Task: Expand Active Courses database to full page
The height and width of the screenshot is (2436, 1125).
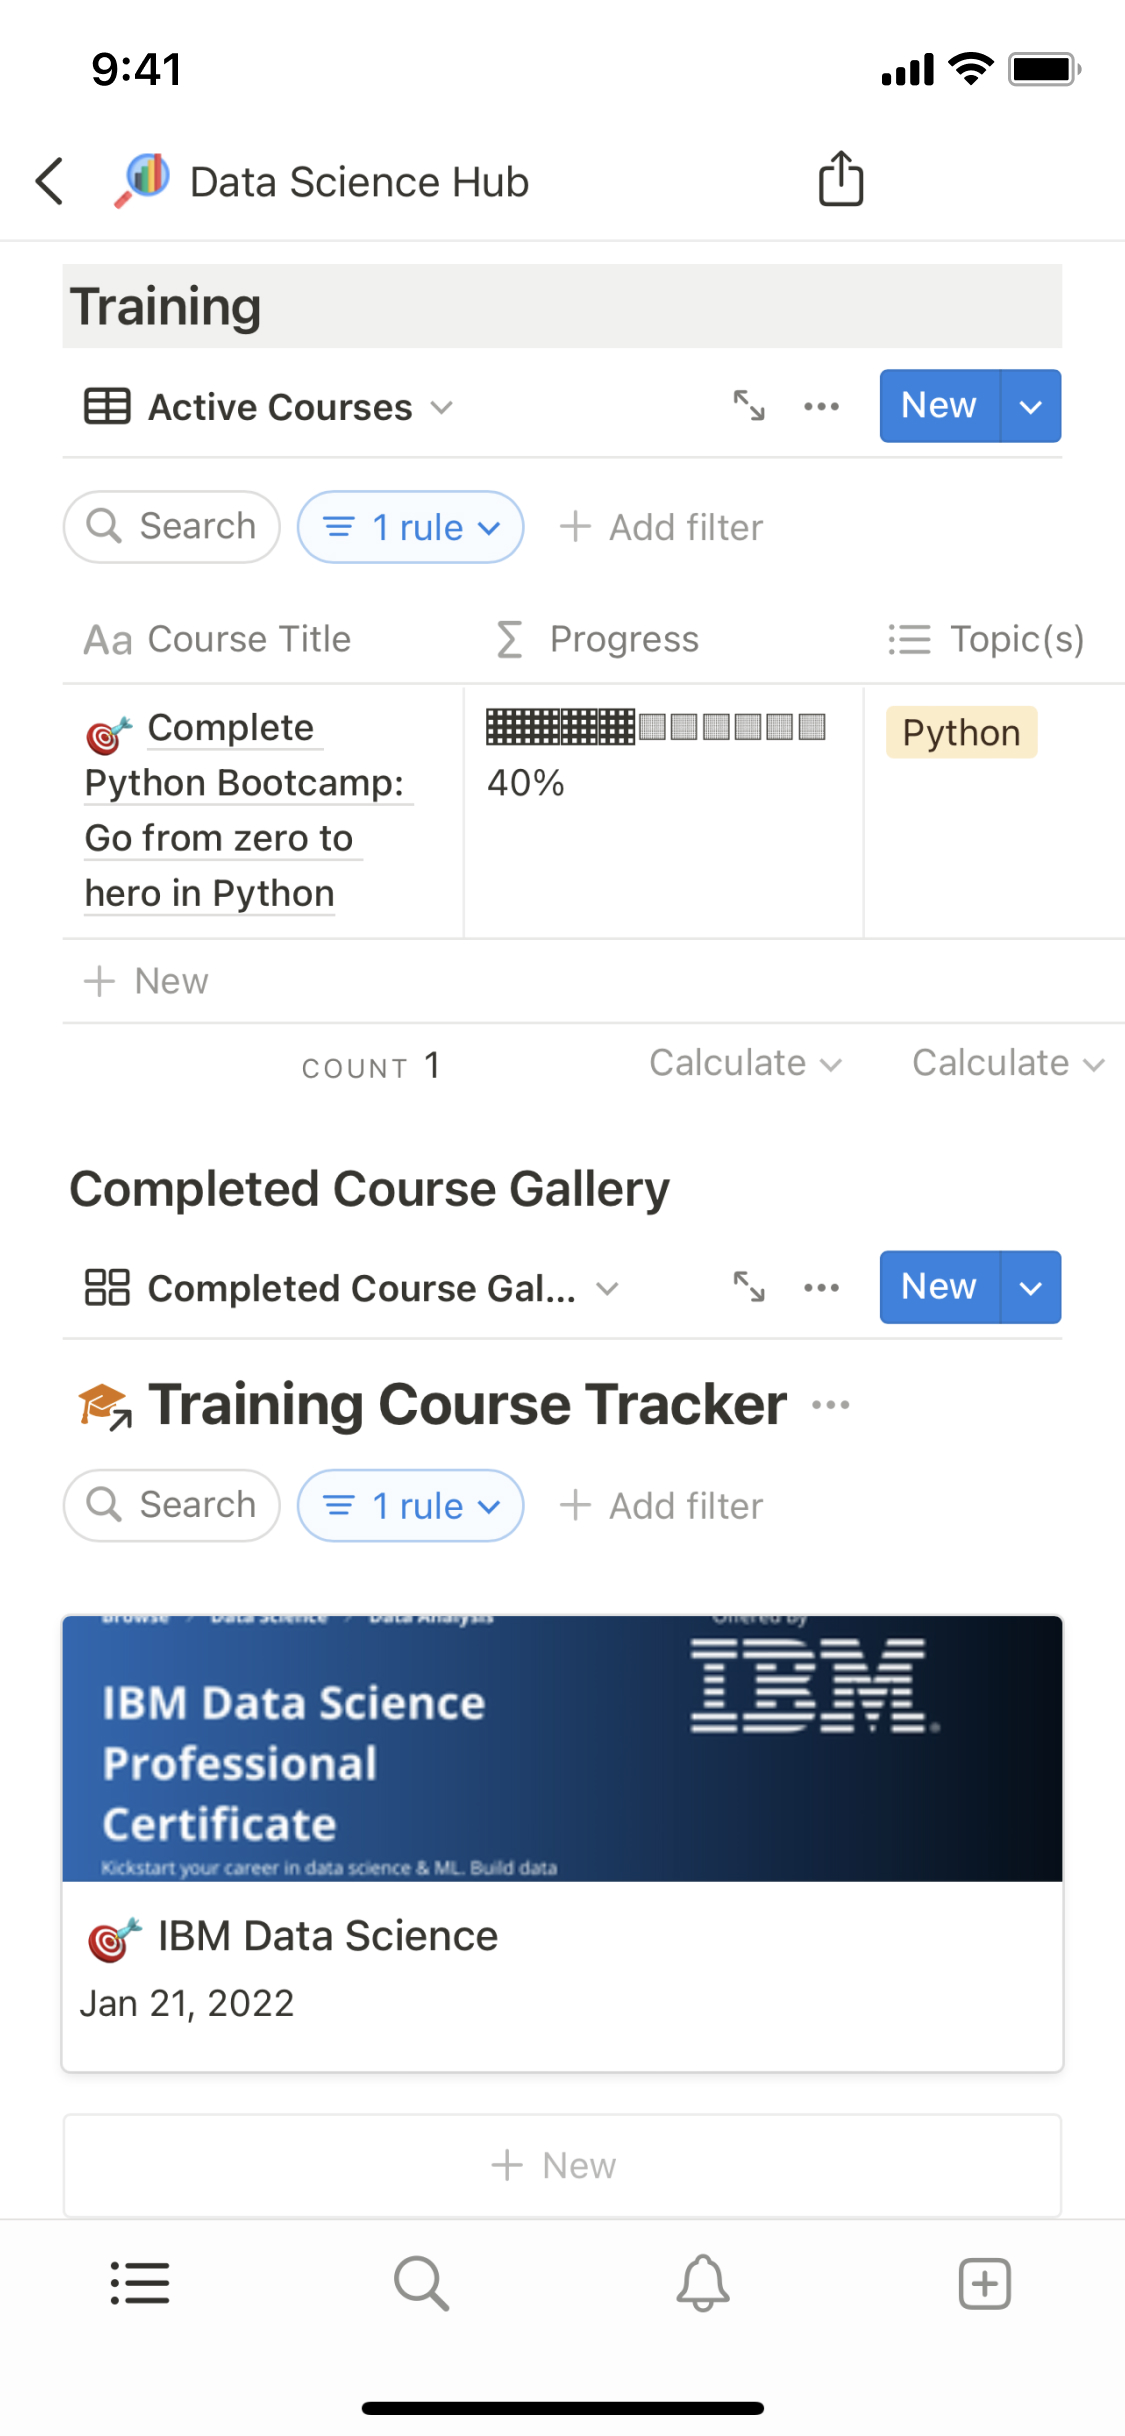Action: pyautogui.click(x=749, y=406)
